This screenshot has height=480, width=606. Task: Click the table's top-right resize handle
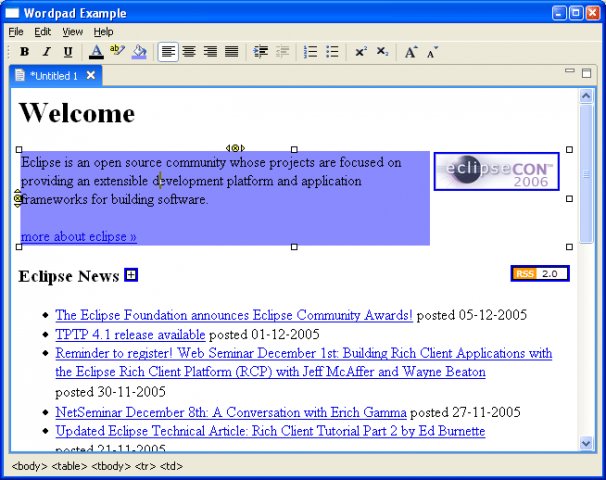(569, 150)
